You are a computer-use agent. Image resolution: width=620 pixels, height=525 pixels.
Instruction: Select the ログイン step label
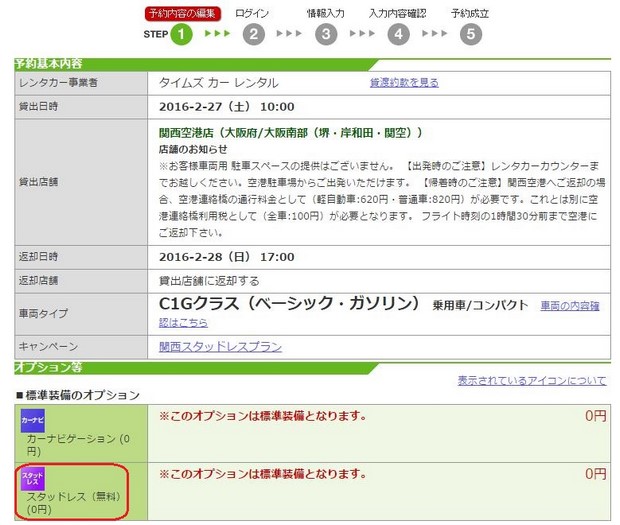tap(252, 13)
